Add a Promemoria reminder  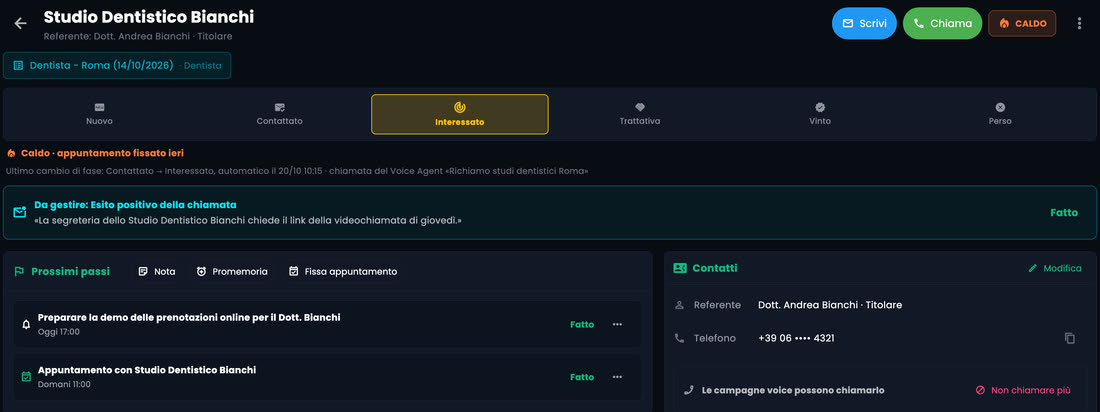(232, 272)
